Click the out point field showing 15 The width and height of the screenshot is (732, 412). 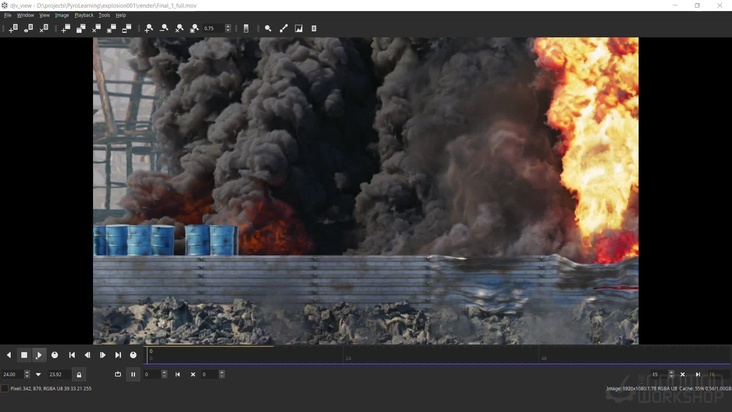click(659, 374)
